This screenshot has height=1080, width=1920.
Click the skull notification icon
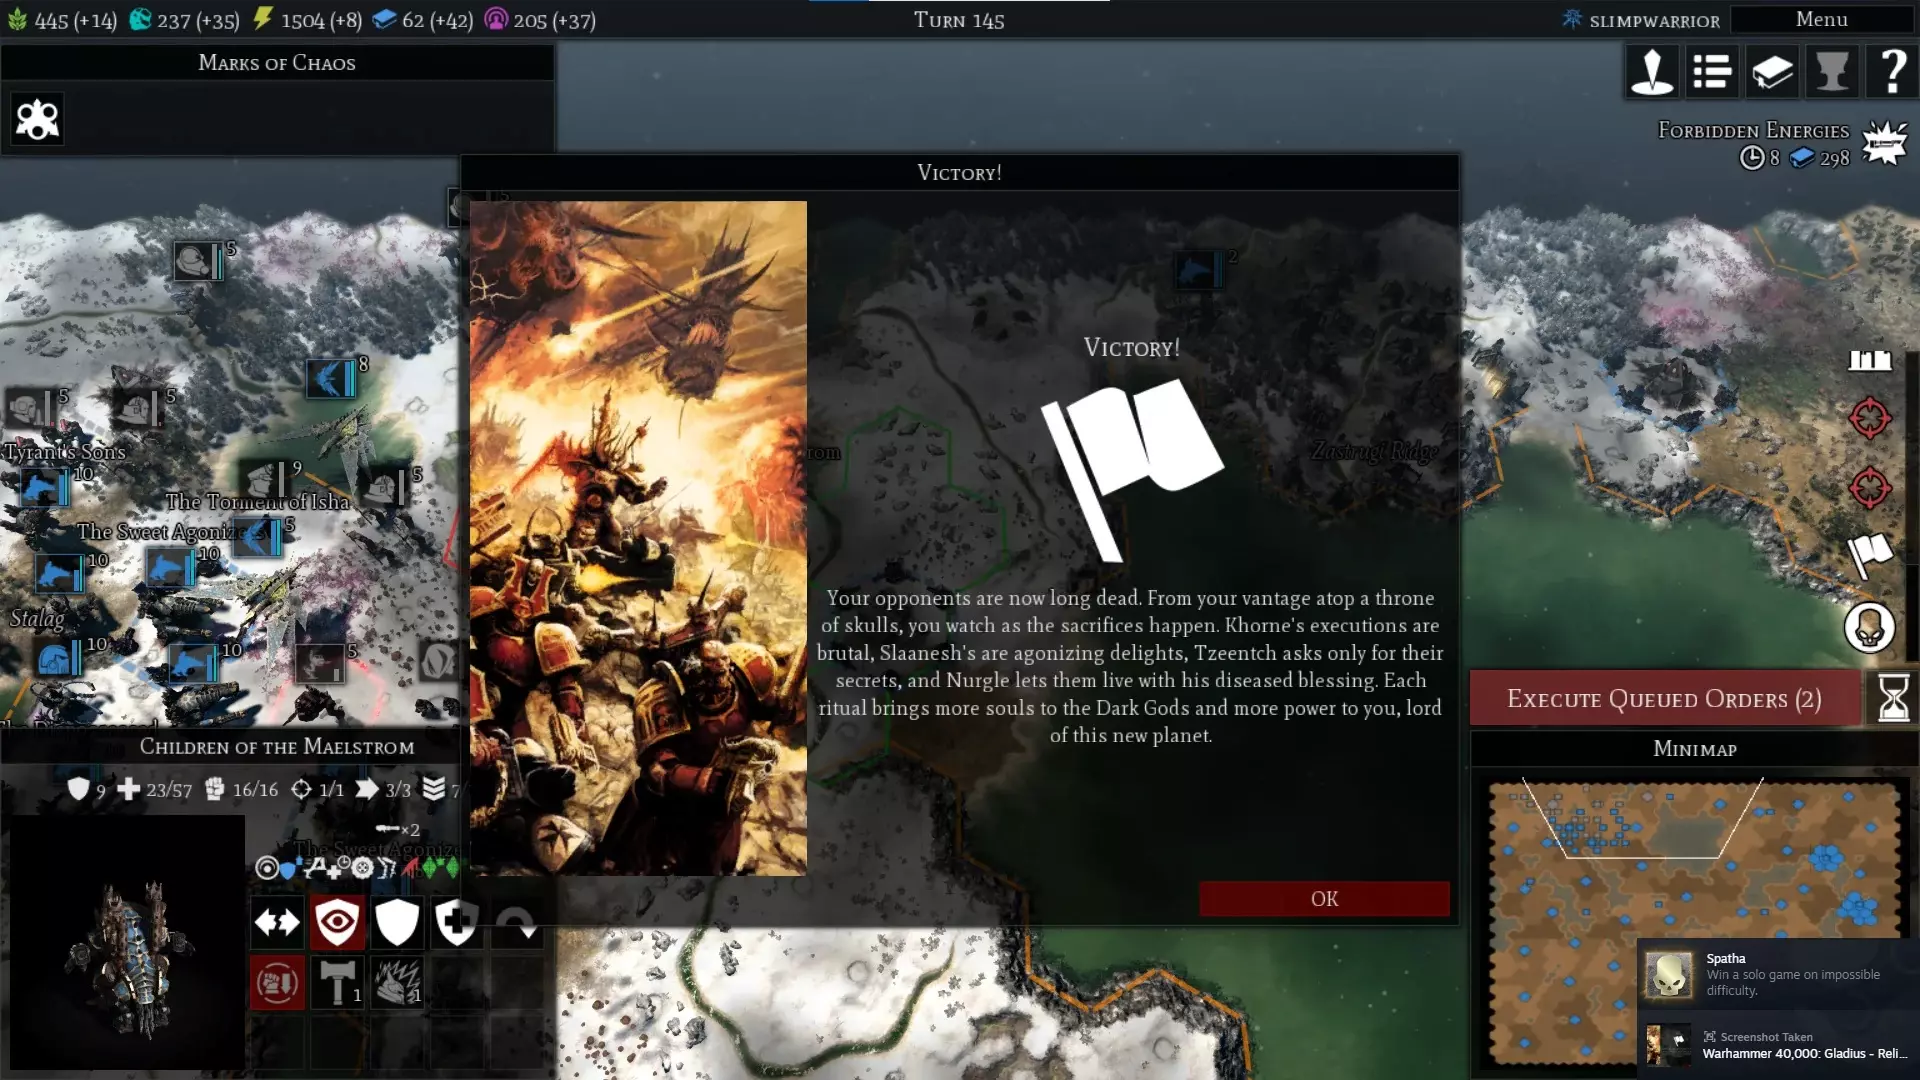tap(1869, 628)
